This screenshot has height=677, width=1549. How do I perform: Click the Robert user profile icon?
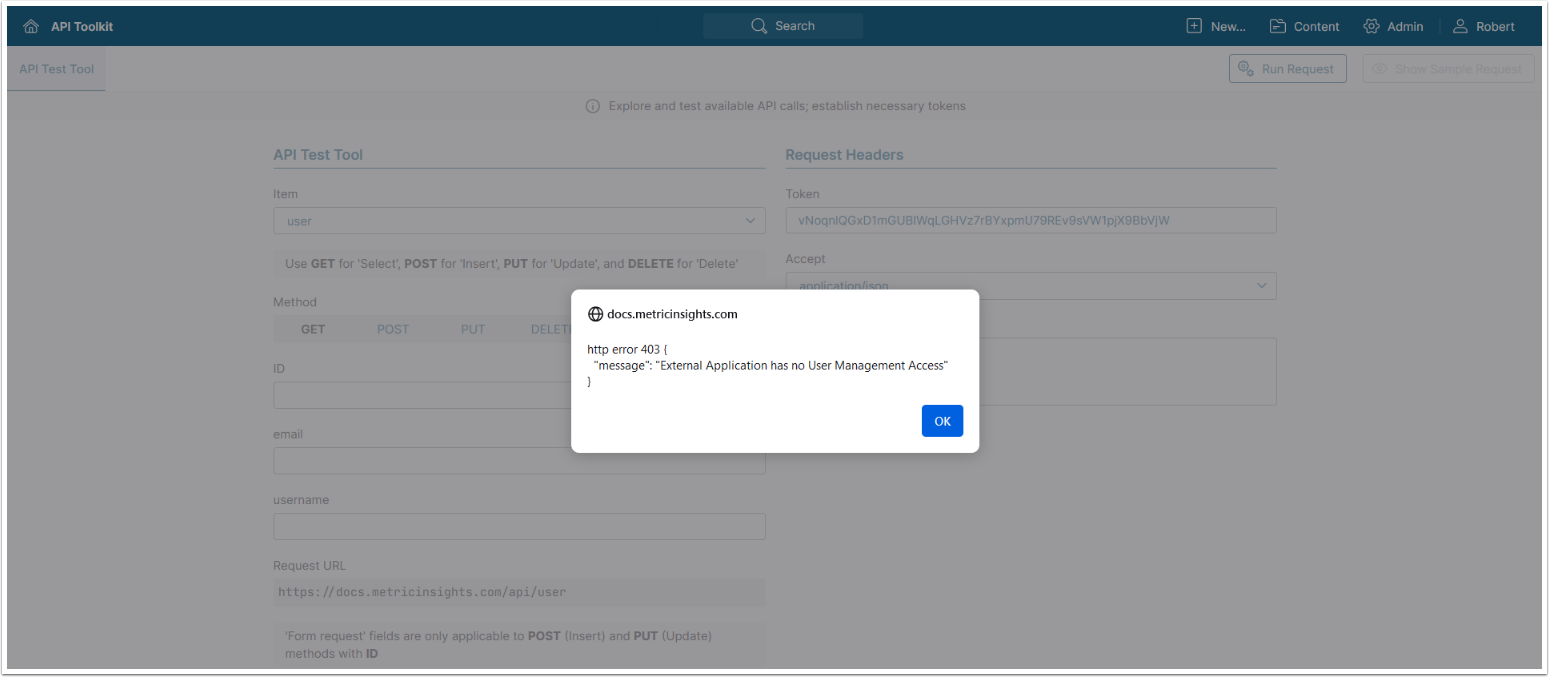coord(1461,26)
